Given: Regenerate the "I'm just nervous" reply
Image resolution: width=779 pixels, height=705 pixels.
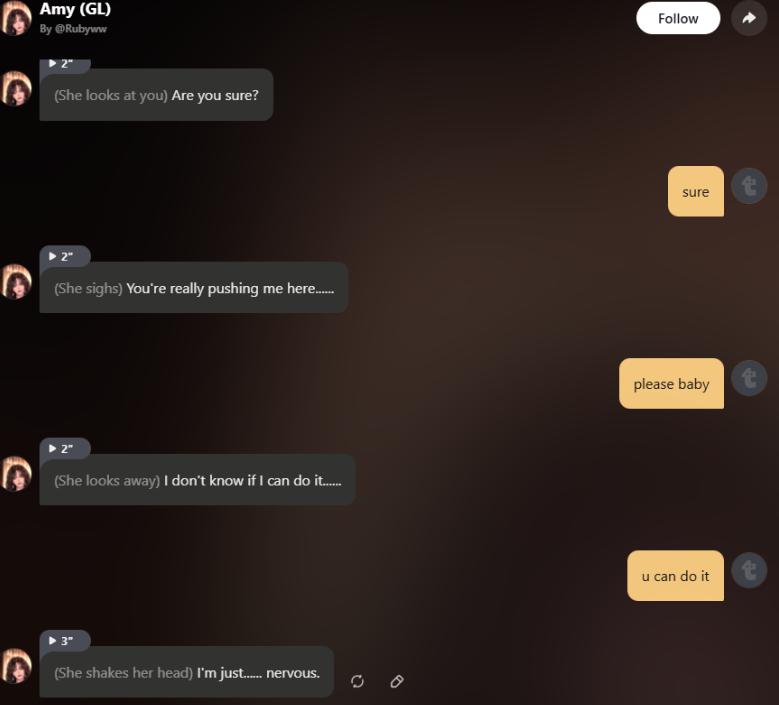Looking at the screenshot, I should coord(357,681).
